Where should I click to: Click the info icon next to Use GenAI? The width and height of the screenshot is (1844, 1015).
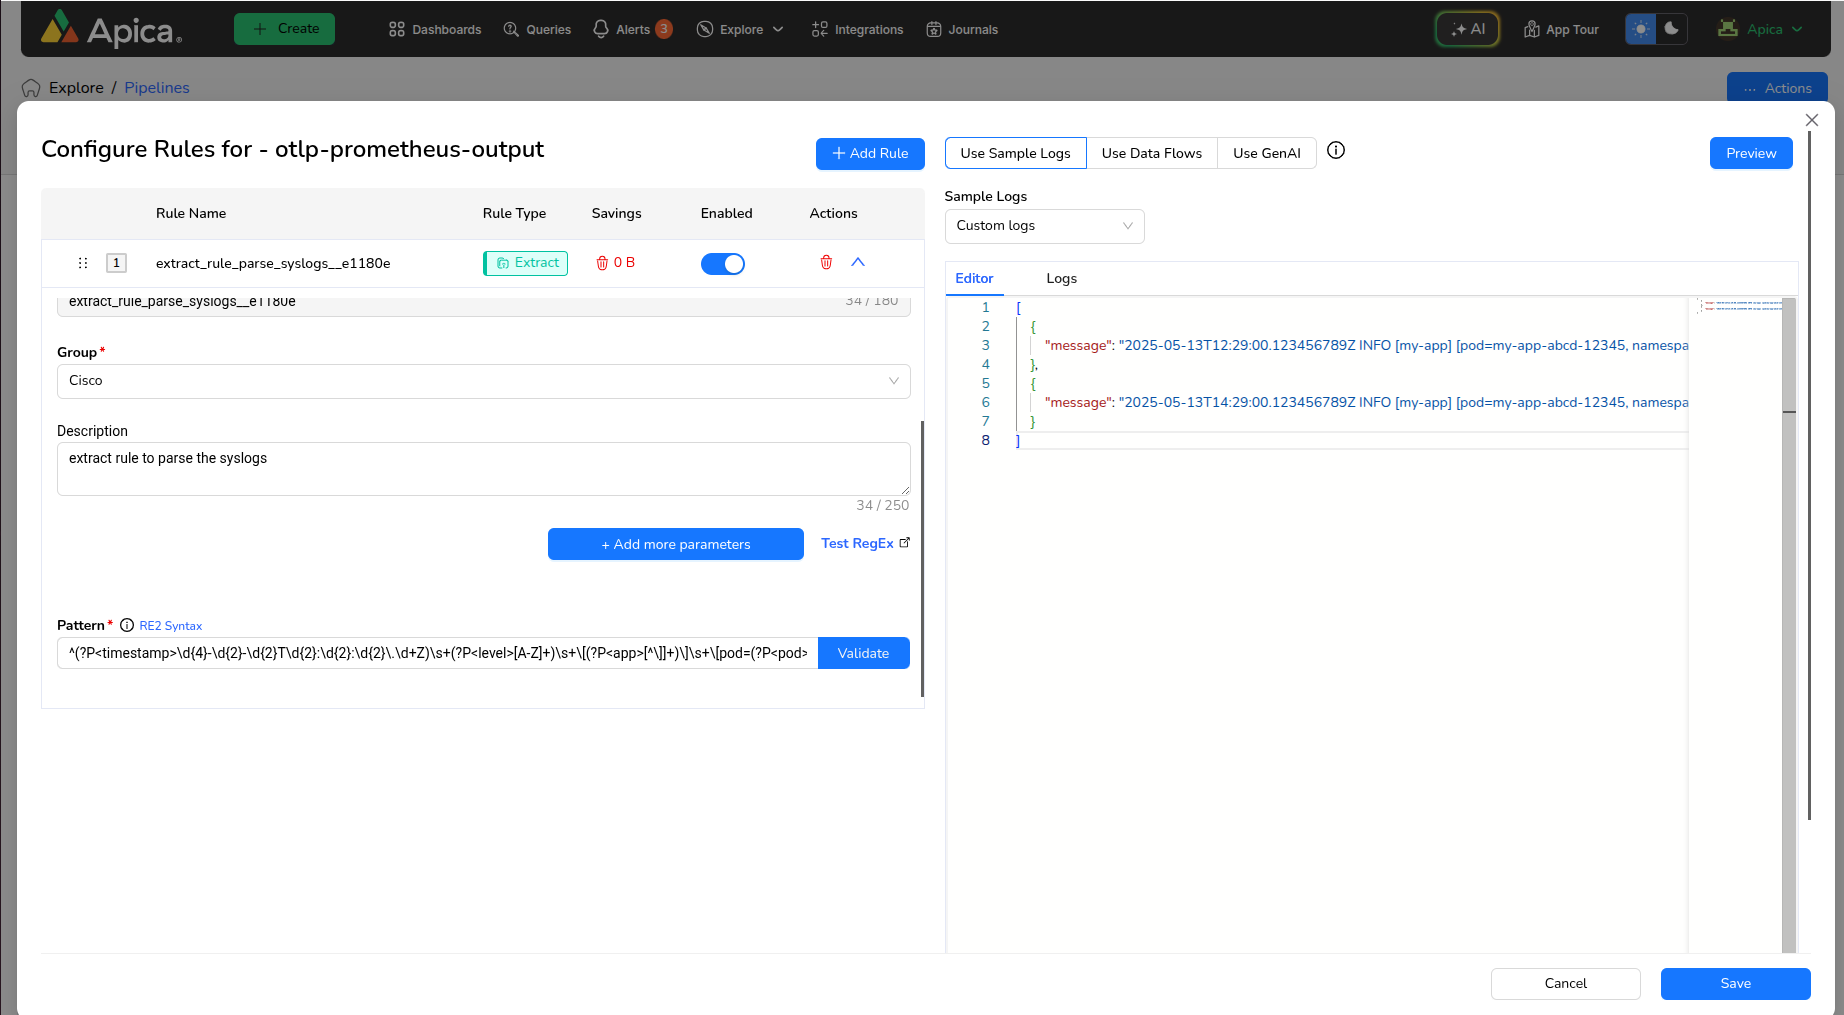pyautogui.click(x=1336, y=151)
